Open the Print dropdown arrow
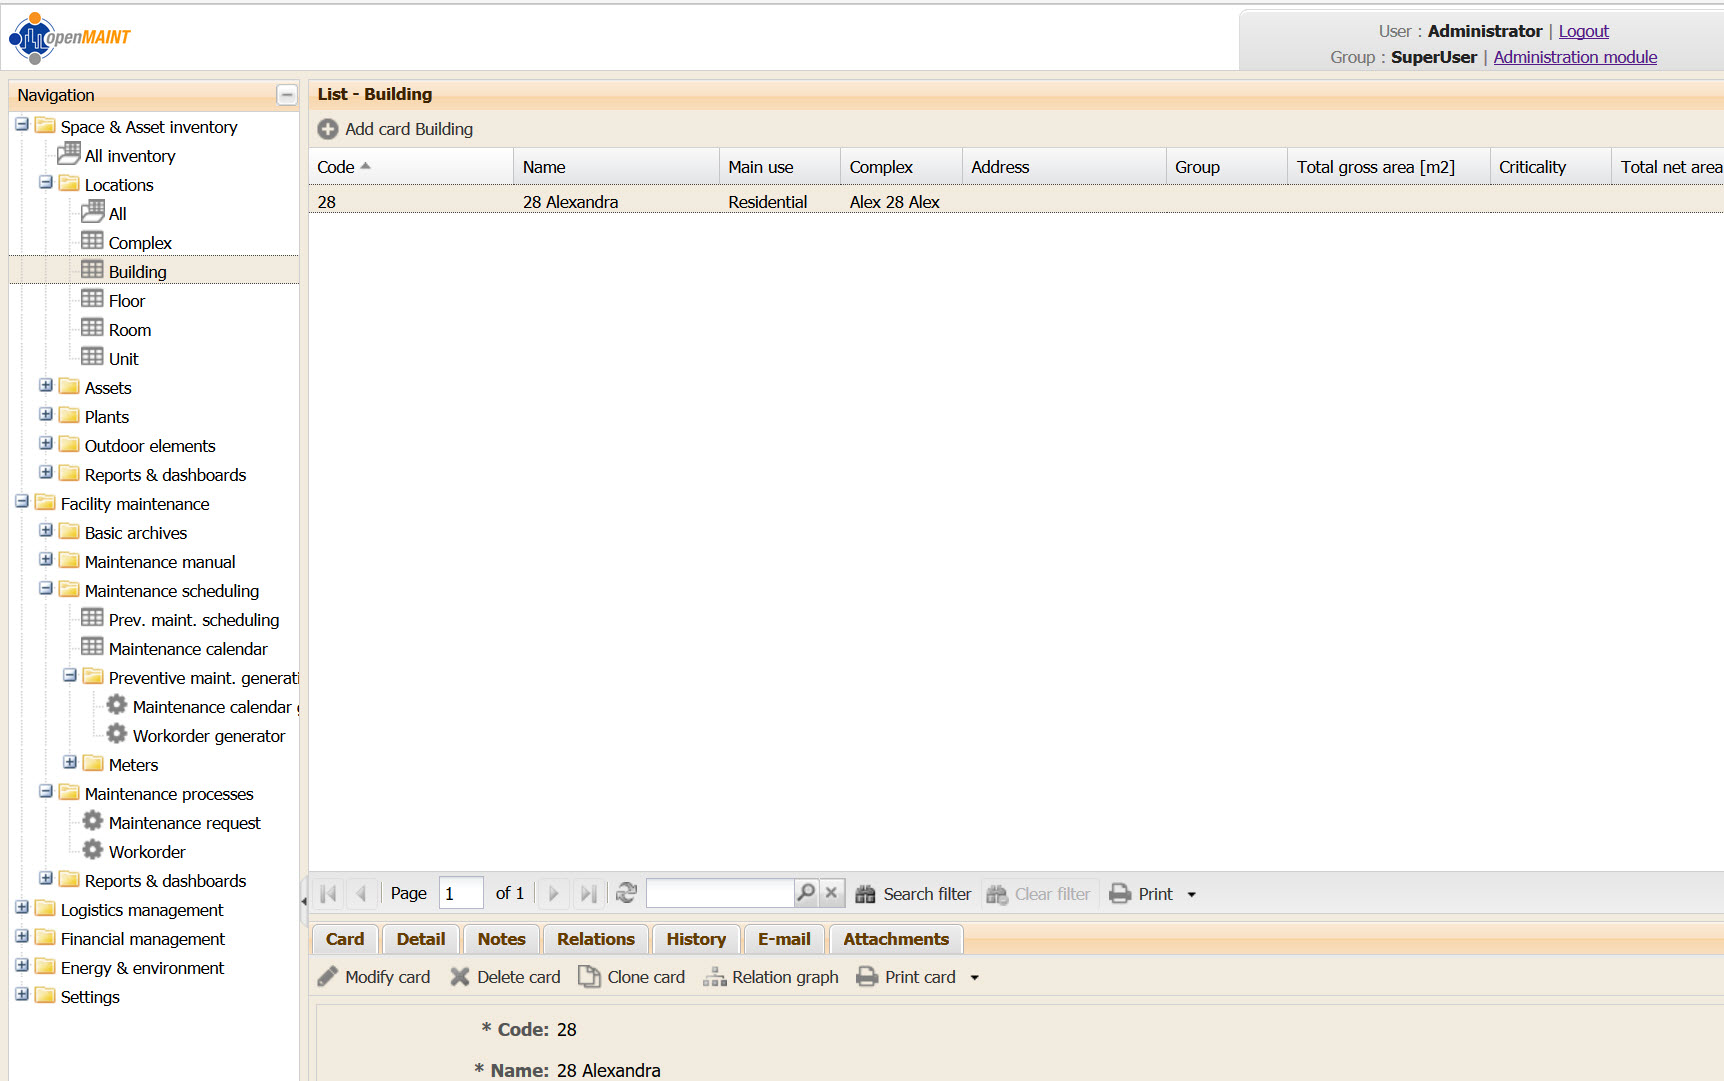The image size is (1724, 1081). click(1191, 895)
